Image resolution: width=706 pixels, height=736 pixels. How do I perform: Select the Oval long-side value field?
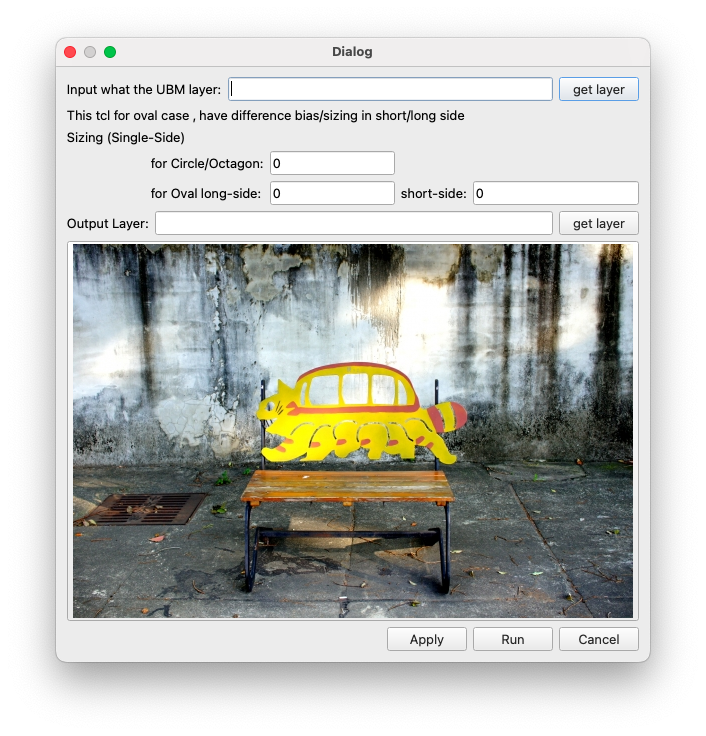click(332, 193)
